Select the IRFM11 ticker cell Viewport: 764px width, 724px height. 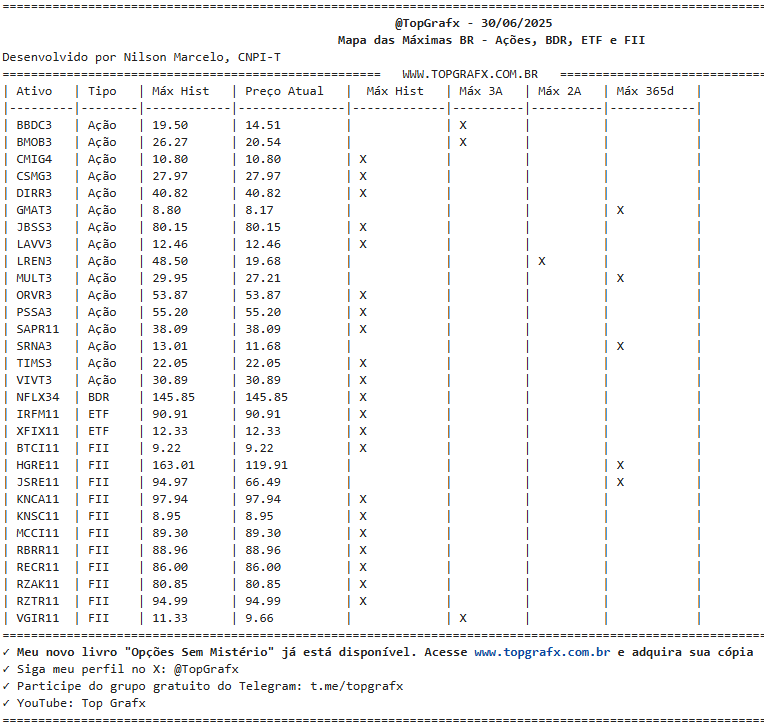(38, 415)
